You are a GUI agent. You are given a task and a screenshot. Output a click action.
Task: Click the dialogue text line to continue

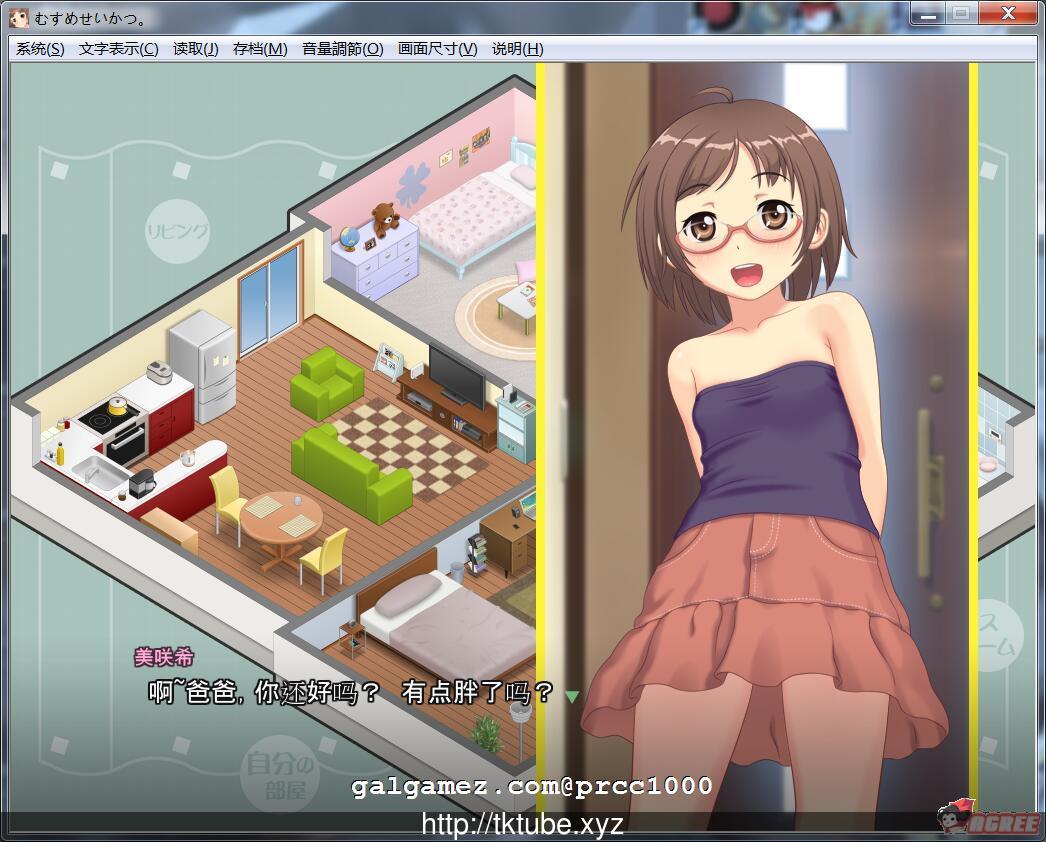pyautogui.click(x=350, y=692)
